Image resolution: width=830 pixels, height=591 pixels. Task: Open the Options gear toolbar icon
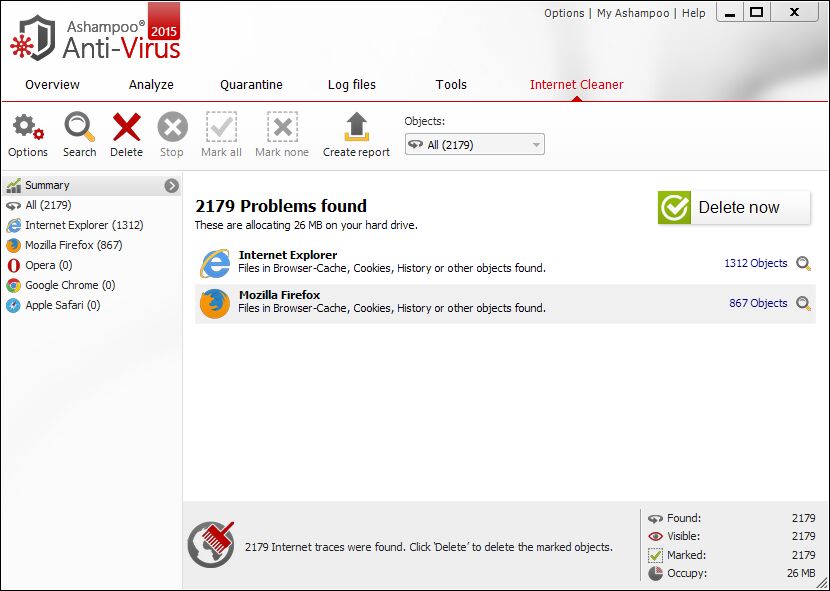tap(28, 128)
